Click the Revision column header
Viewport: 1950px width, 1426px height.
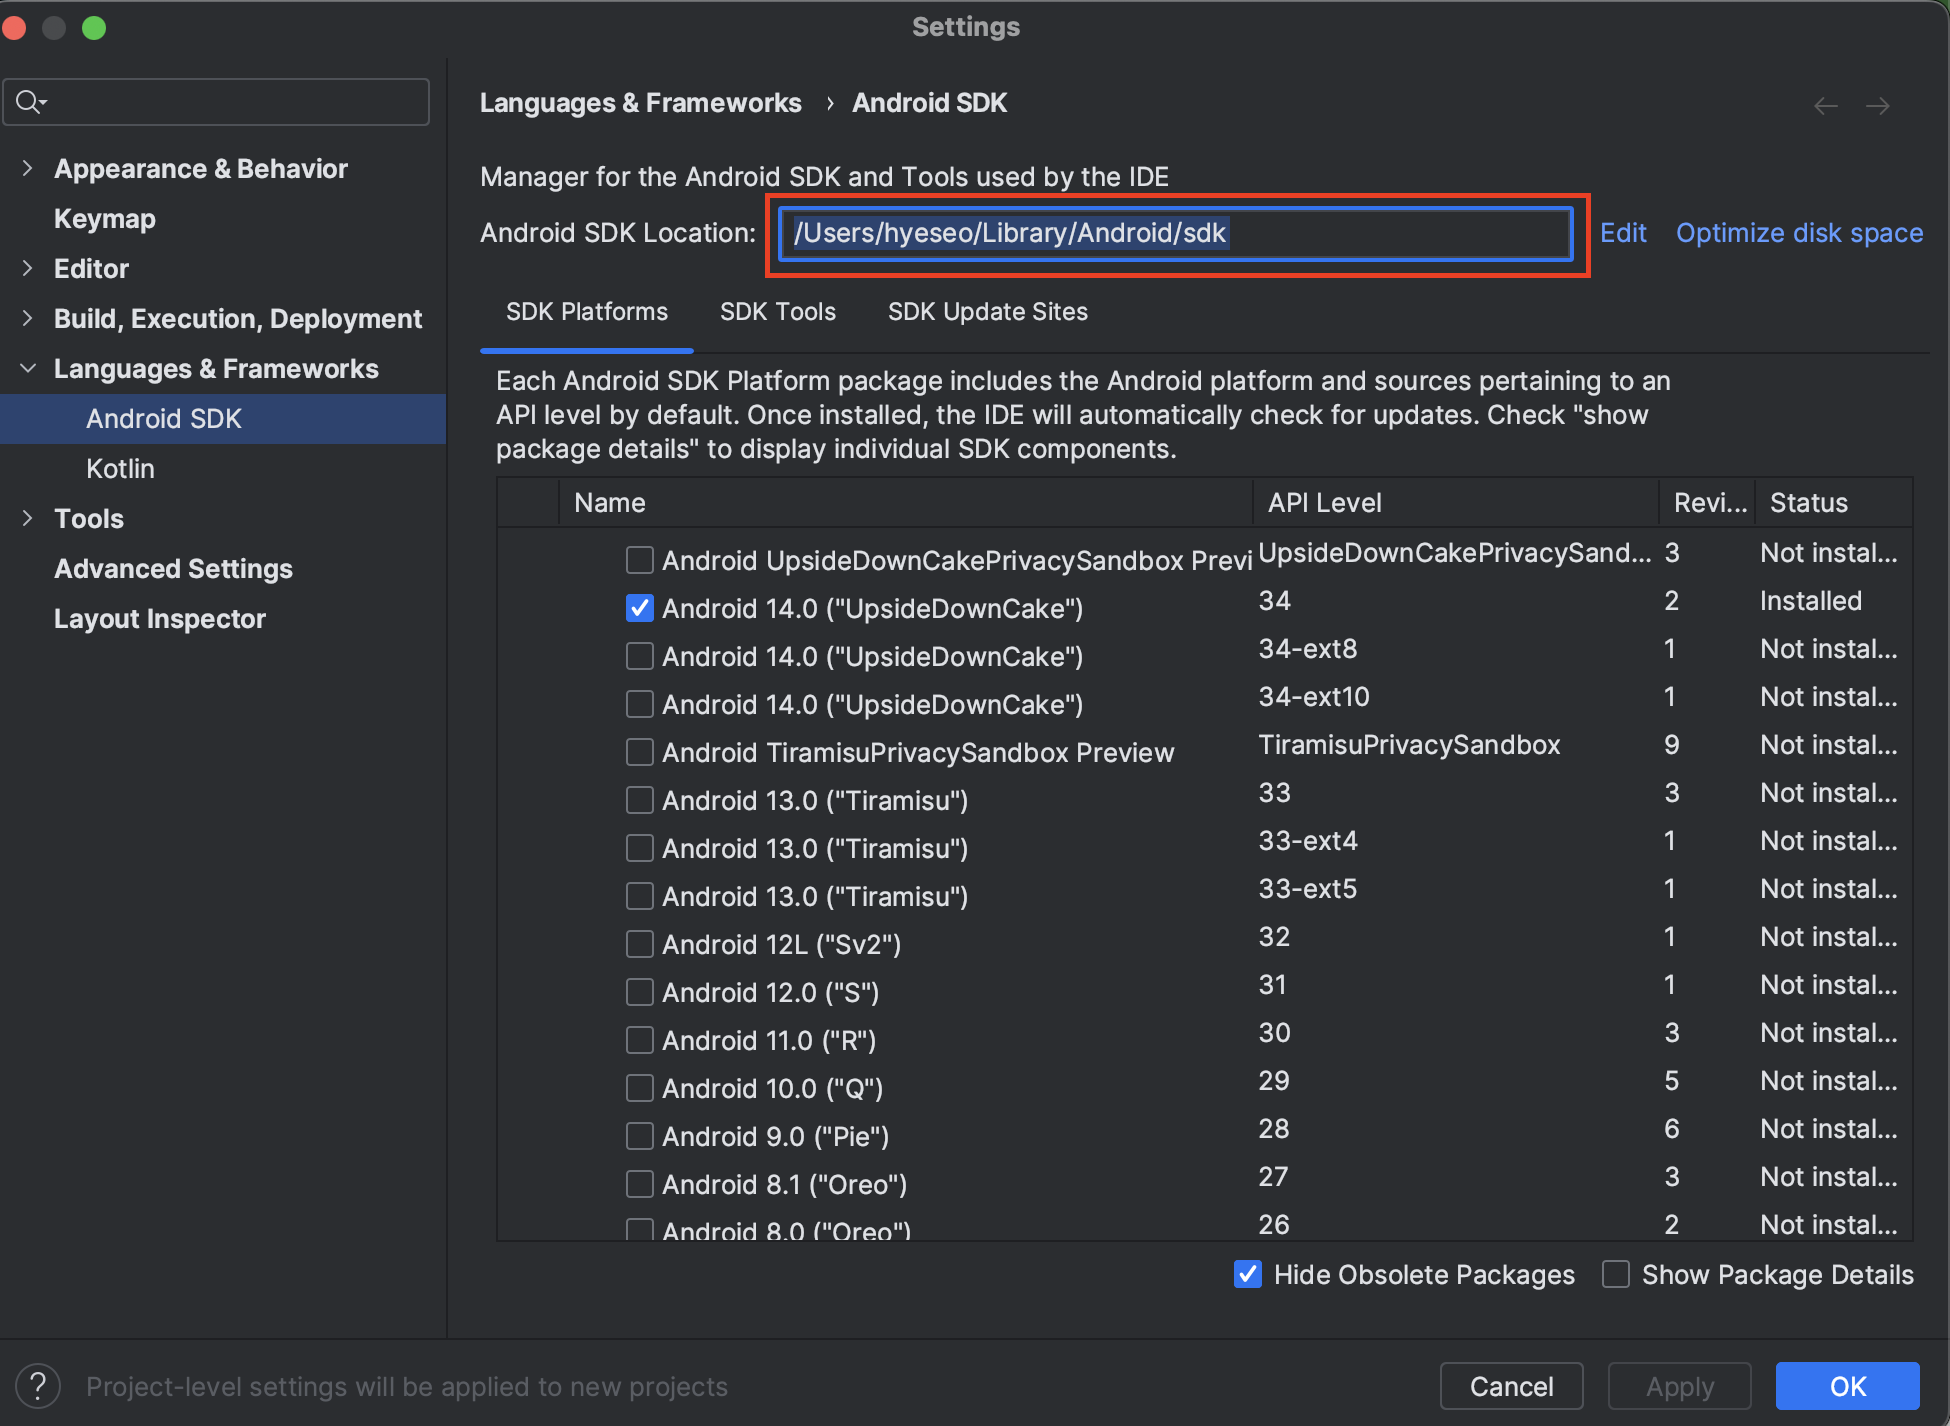1708,503
